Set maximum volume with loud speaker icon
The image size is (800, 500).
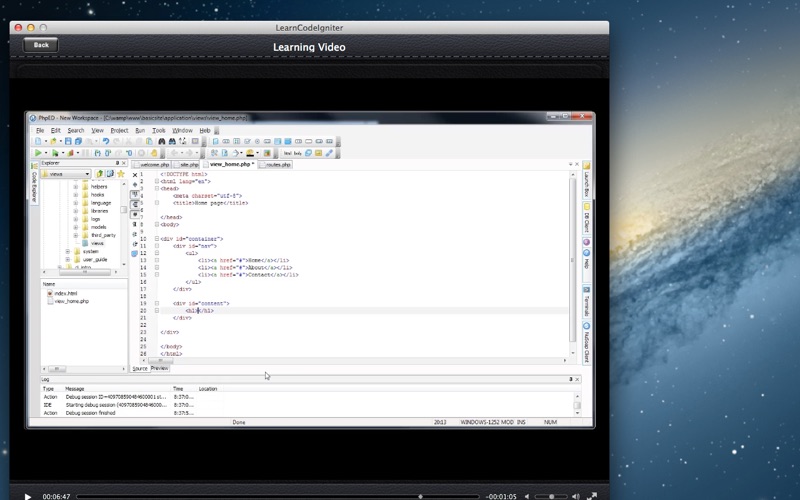[x=576, y=496]
